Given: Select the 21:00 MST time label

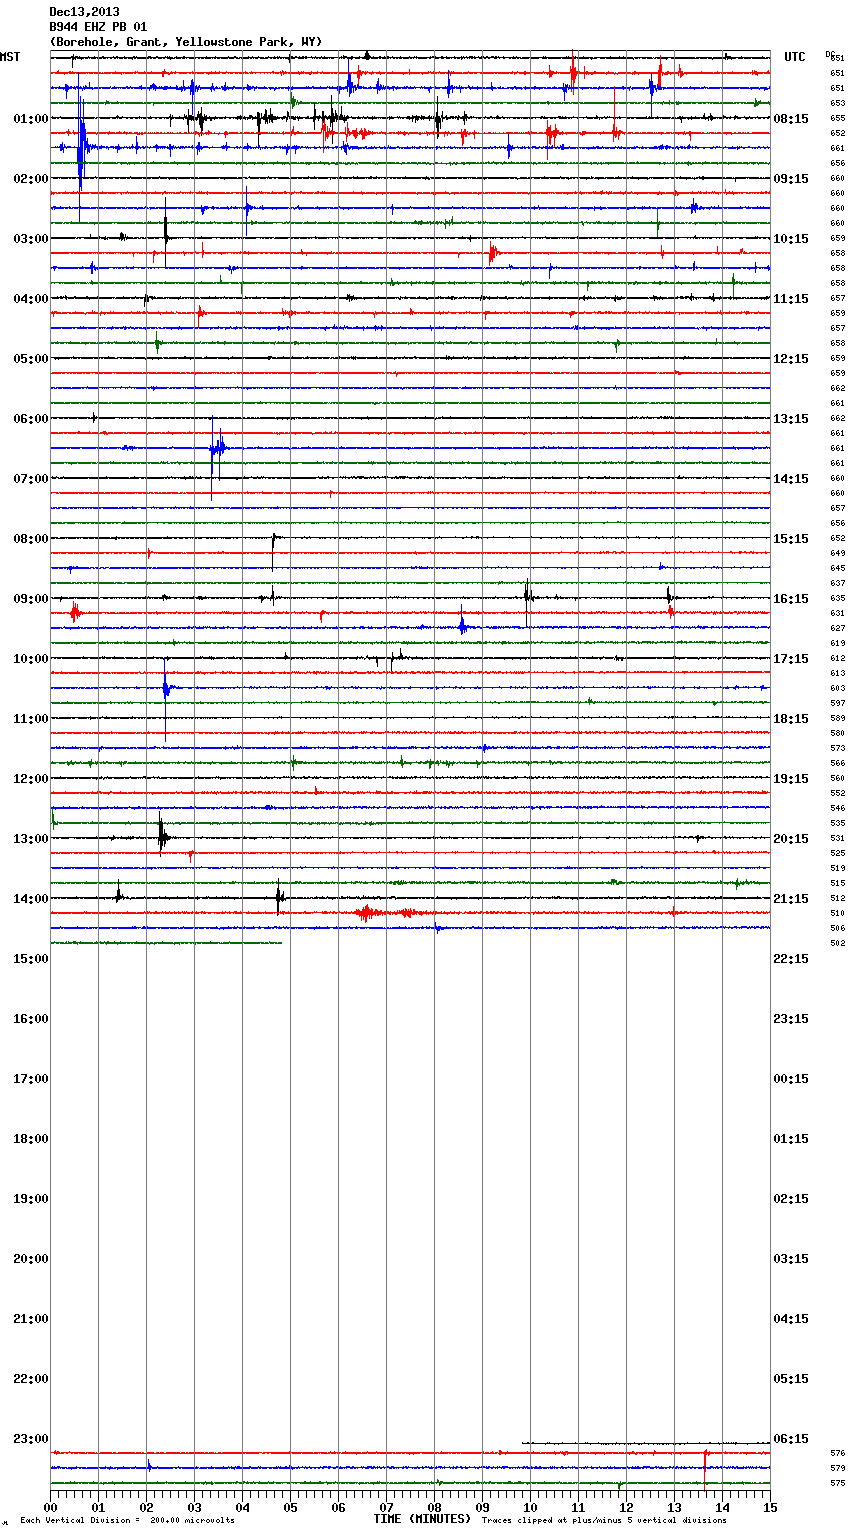Looking at the screenshot, I should point(30,1319).
